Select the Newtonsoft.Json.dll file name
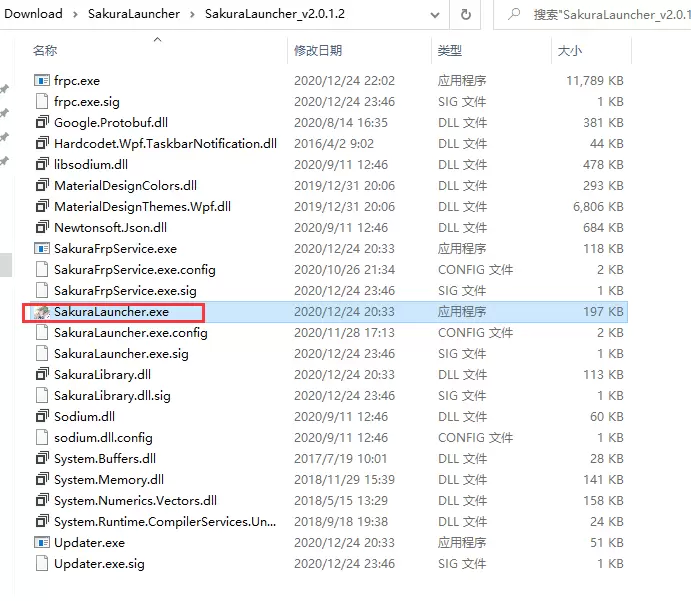The image size is (691, 601). (111, 228)
